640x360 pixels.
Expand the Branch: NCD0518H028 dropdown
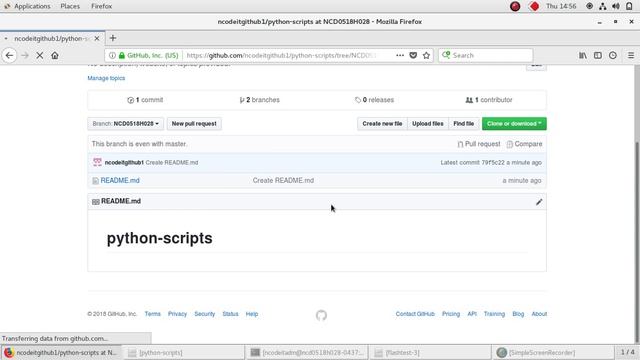(125, 124)
